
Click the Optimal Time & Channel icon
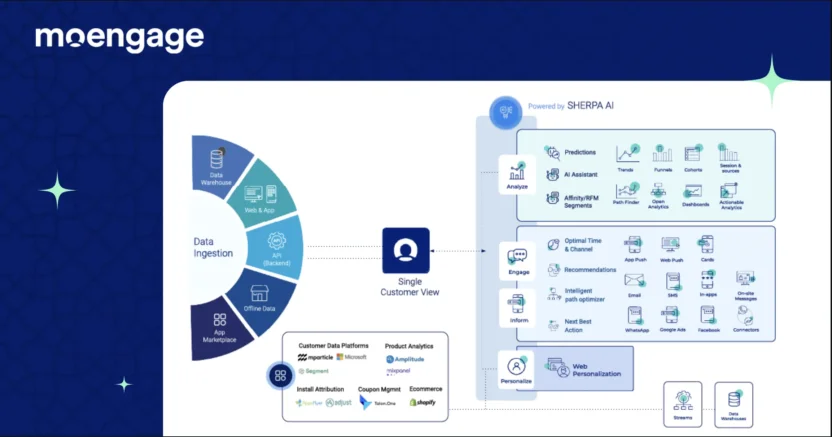click(x=553, y=244)
